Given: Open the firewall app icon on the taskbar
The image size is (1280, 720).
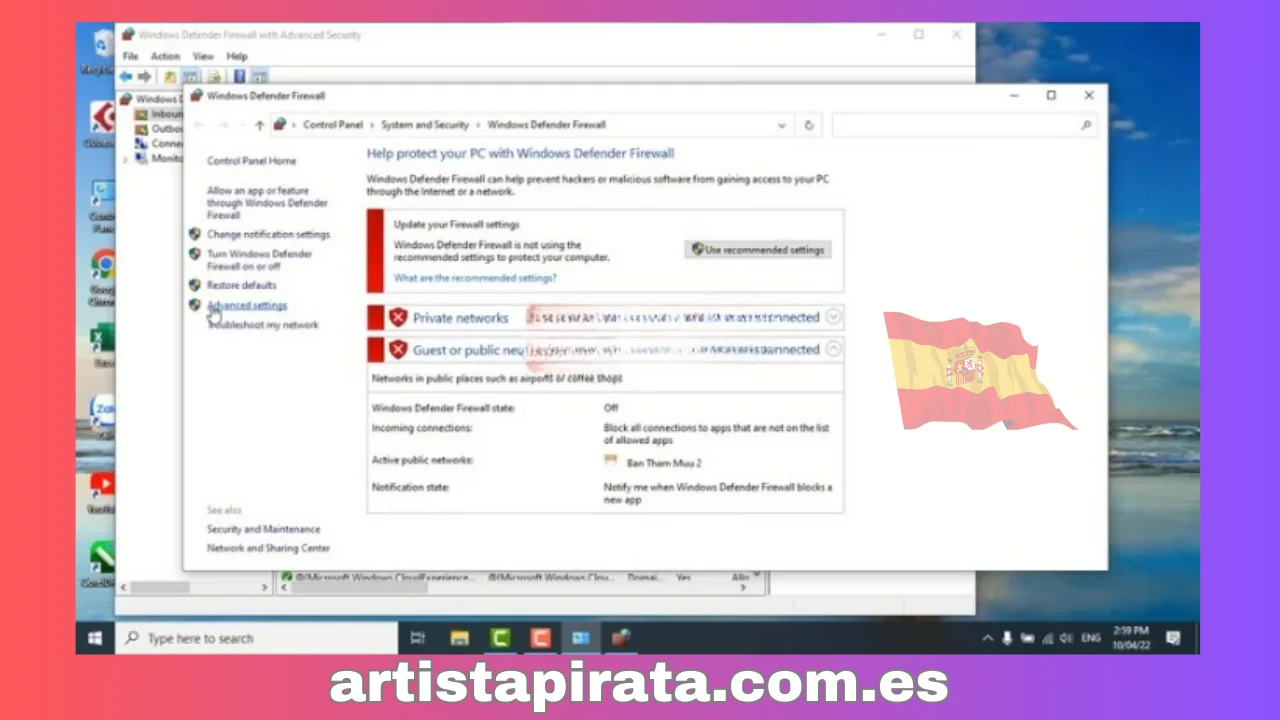Looking at the screenshot, I should pyautogui.click(x=622, y=638).
